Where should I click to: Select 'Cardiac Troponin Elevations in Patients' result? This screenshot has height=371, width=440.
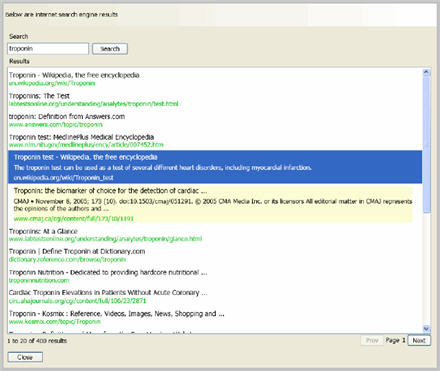(108, 293)
